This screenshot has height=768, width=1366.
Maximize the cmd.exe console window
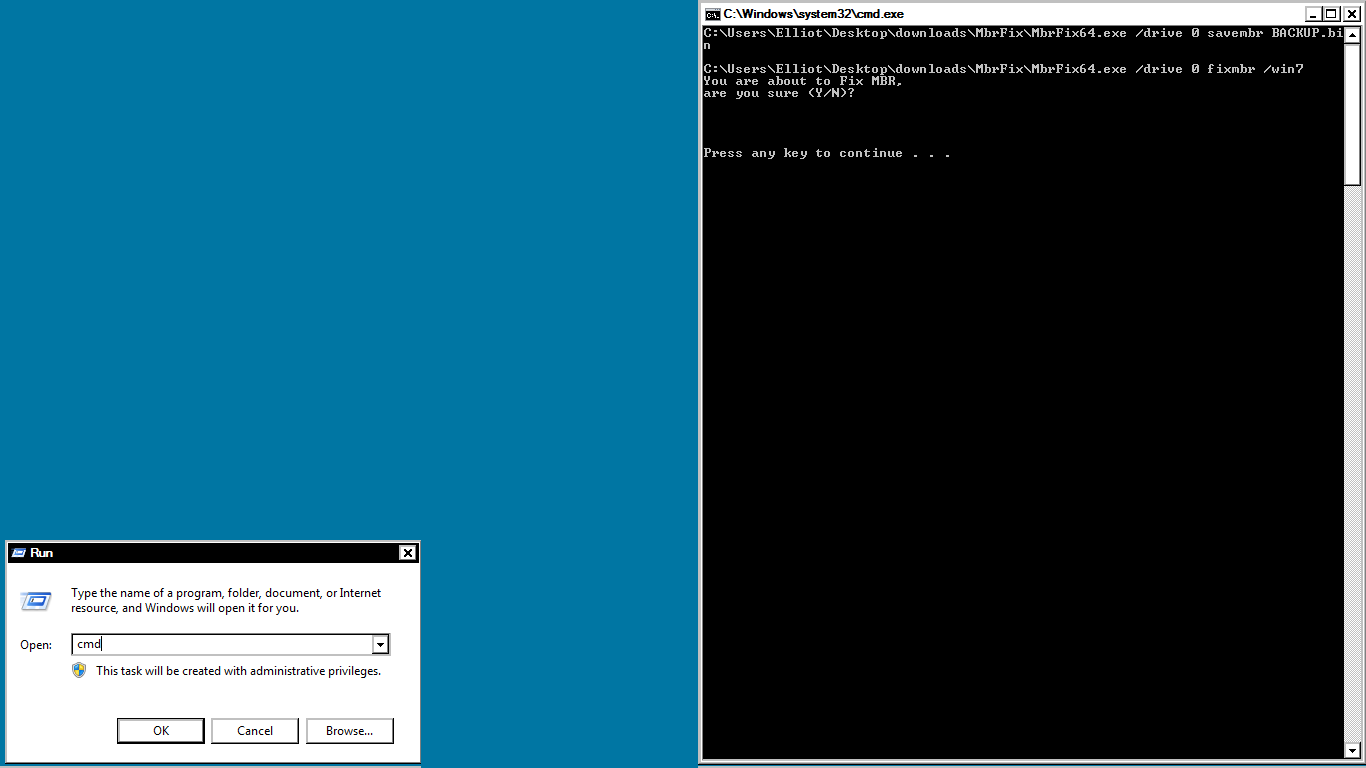[x=1333, y=13]
